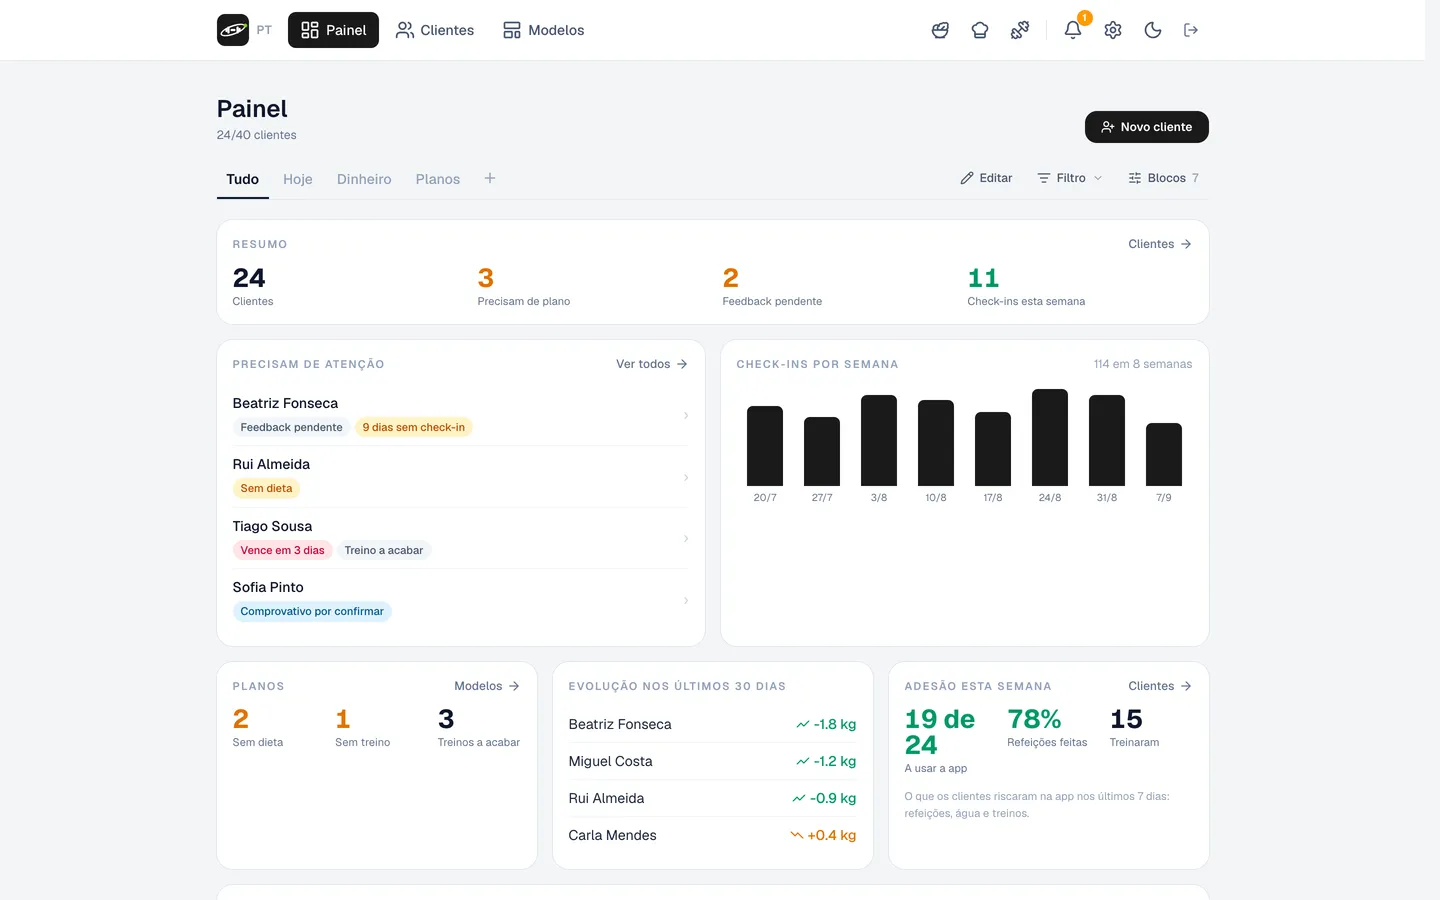Follow the Ver todos link

tap(652, 364)
